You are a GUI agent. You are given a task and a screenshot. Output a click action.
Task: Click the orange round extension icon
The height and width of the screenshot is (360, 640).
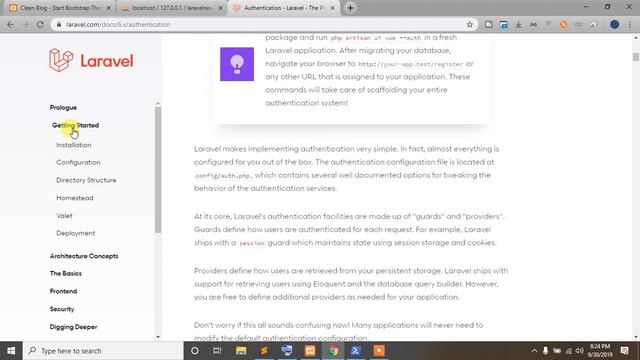(x=564, y=24)
